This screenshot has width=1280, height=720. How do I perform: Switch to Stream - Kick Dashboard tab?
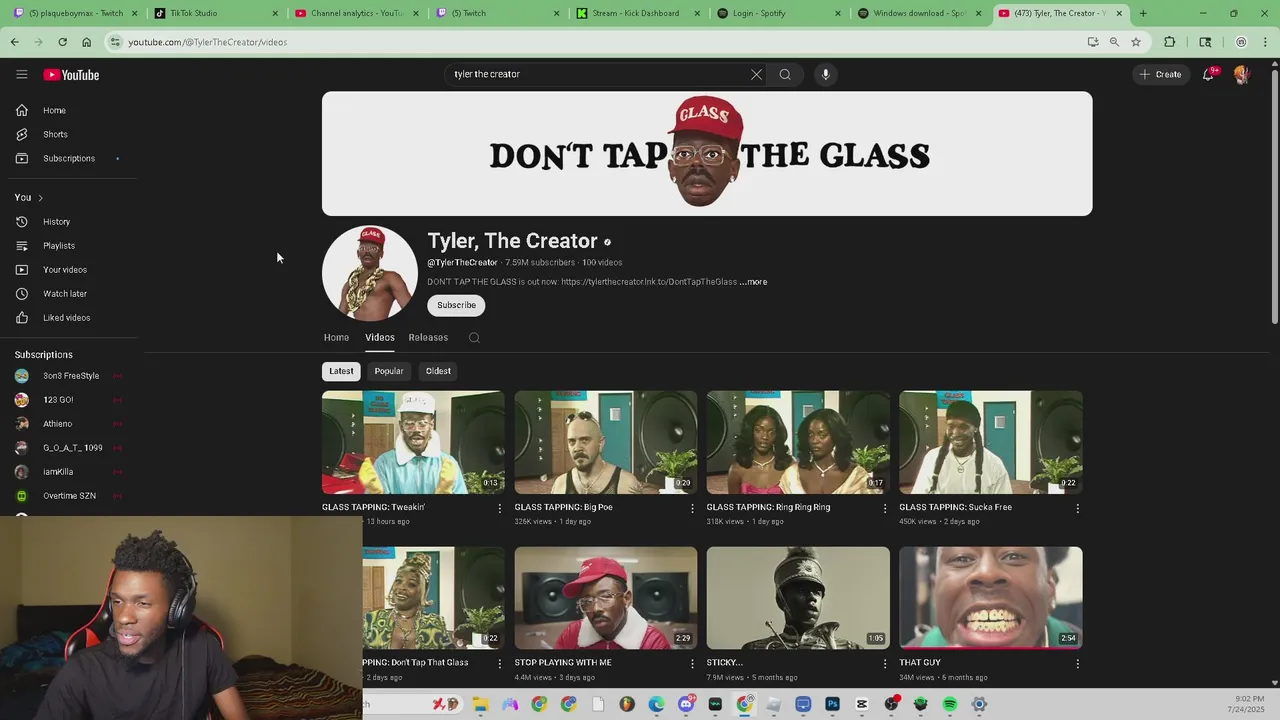(x=637, y=13)
